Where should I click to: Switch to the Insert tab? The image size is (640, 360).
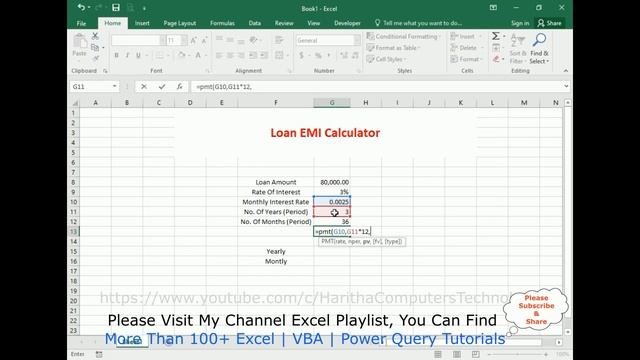point(142,23)
